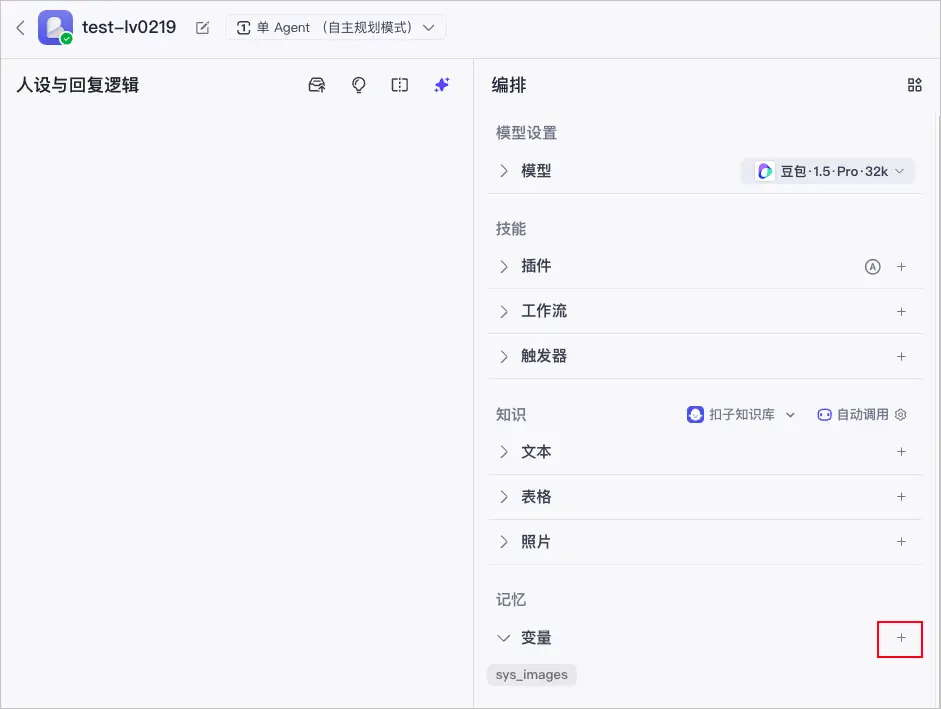Screen dimensions: 941x709
Task: Open the 扣子知识库 source dropdown
Action: pos(741,414)
